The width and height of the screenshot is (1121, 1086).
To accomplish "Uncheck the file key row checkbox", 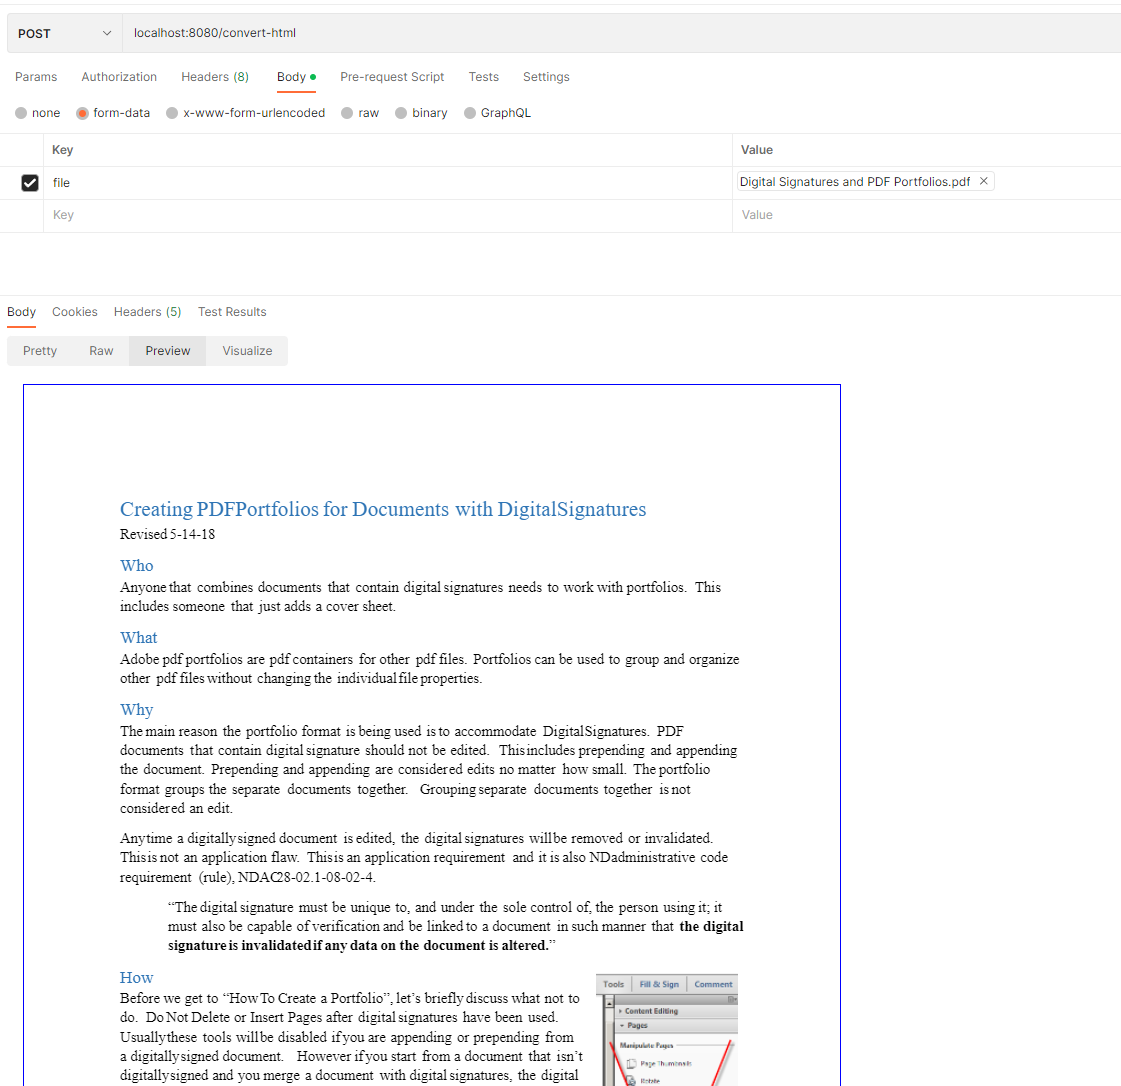I will [30, 182].
